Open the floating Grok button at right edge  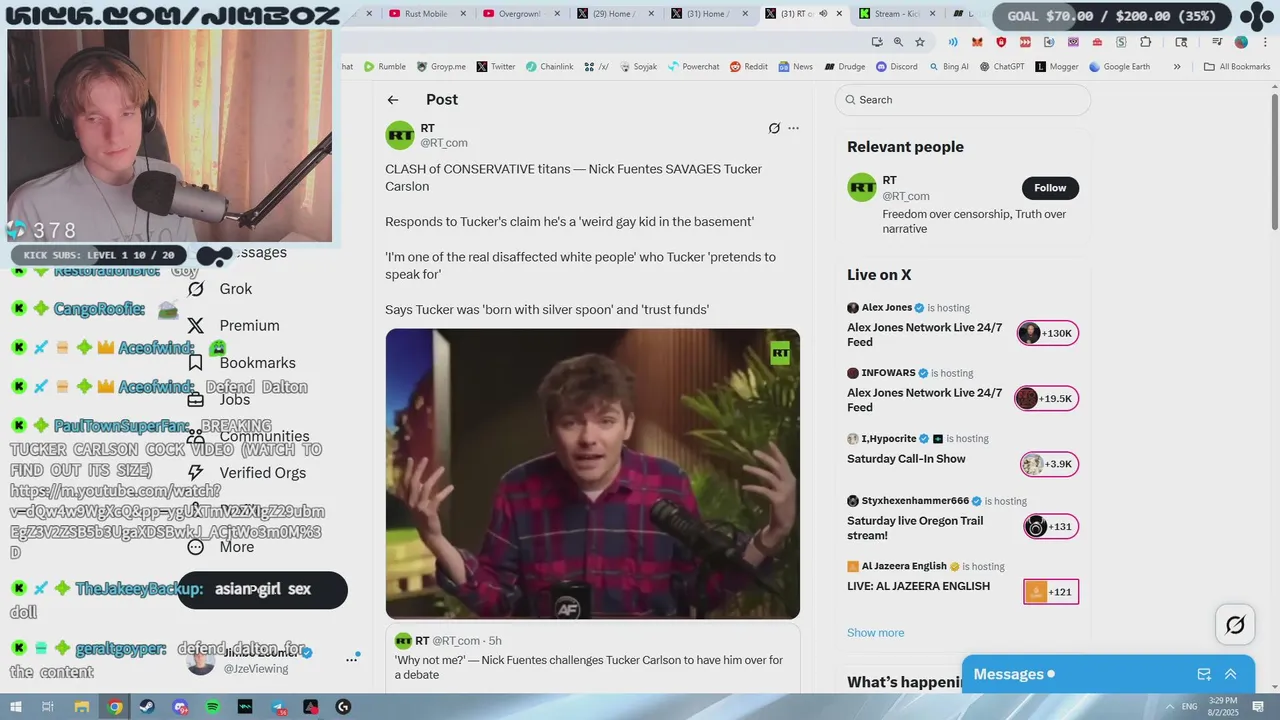click(x=1235, y=625)
